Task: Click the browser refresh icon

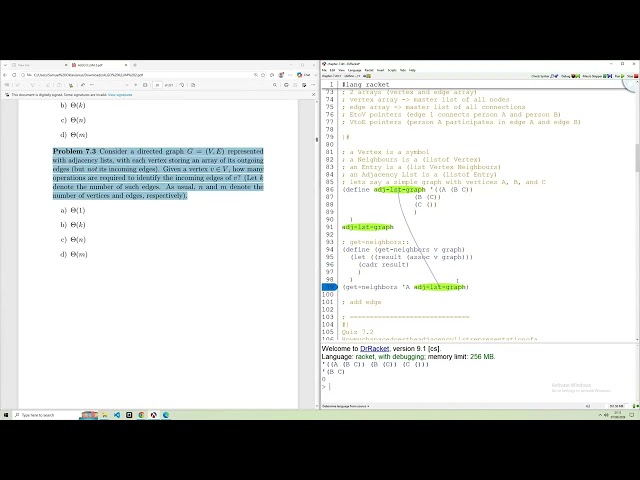Action: pos(14,75)
